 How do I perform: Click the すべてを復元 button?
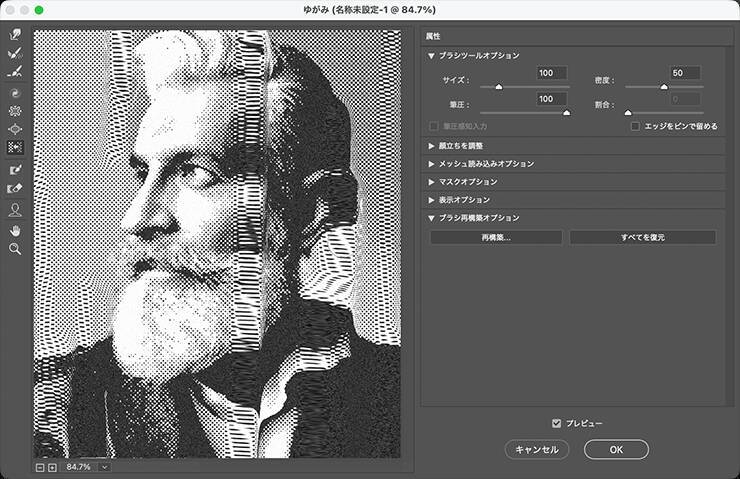(643, 237)
